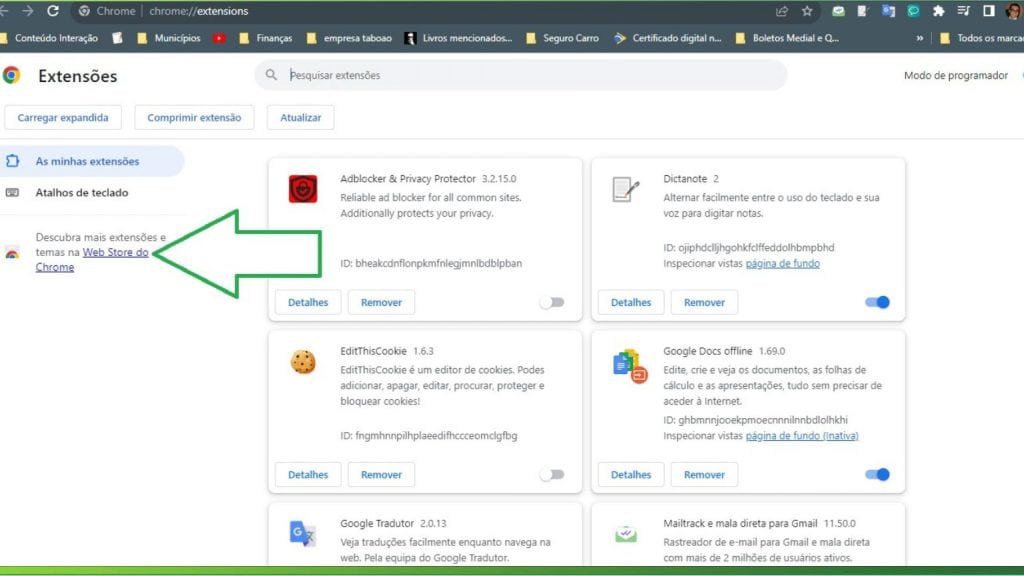Open the extensions puzzle piece menu
The image size is (1024, 576).
click(938, 10)
